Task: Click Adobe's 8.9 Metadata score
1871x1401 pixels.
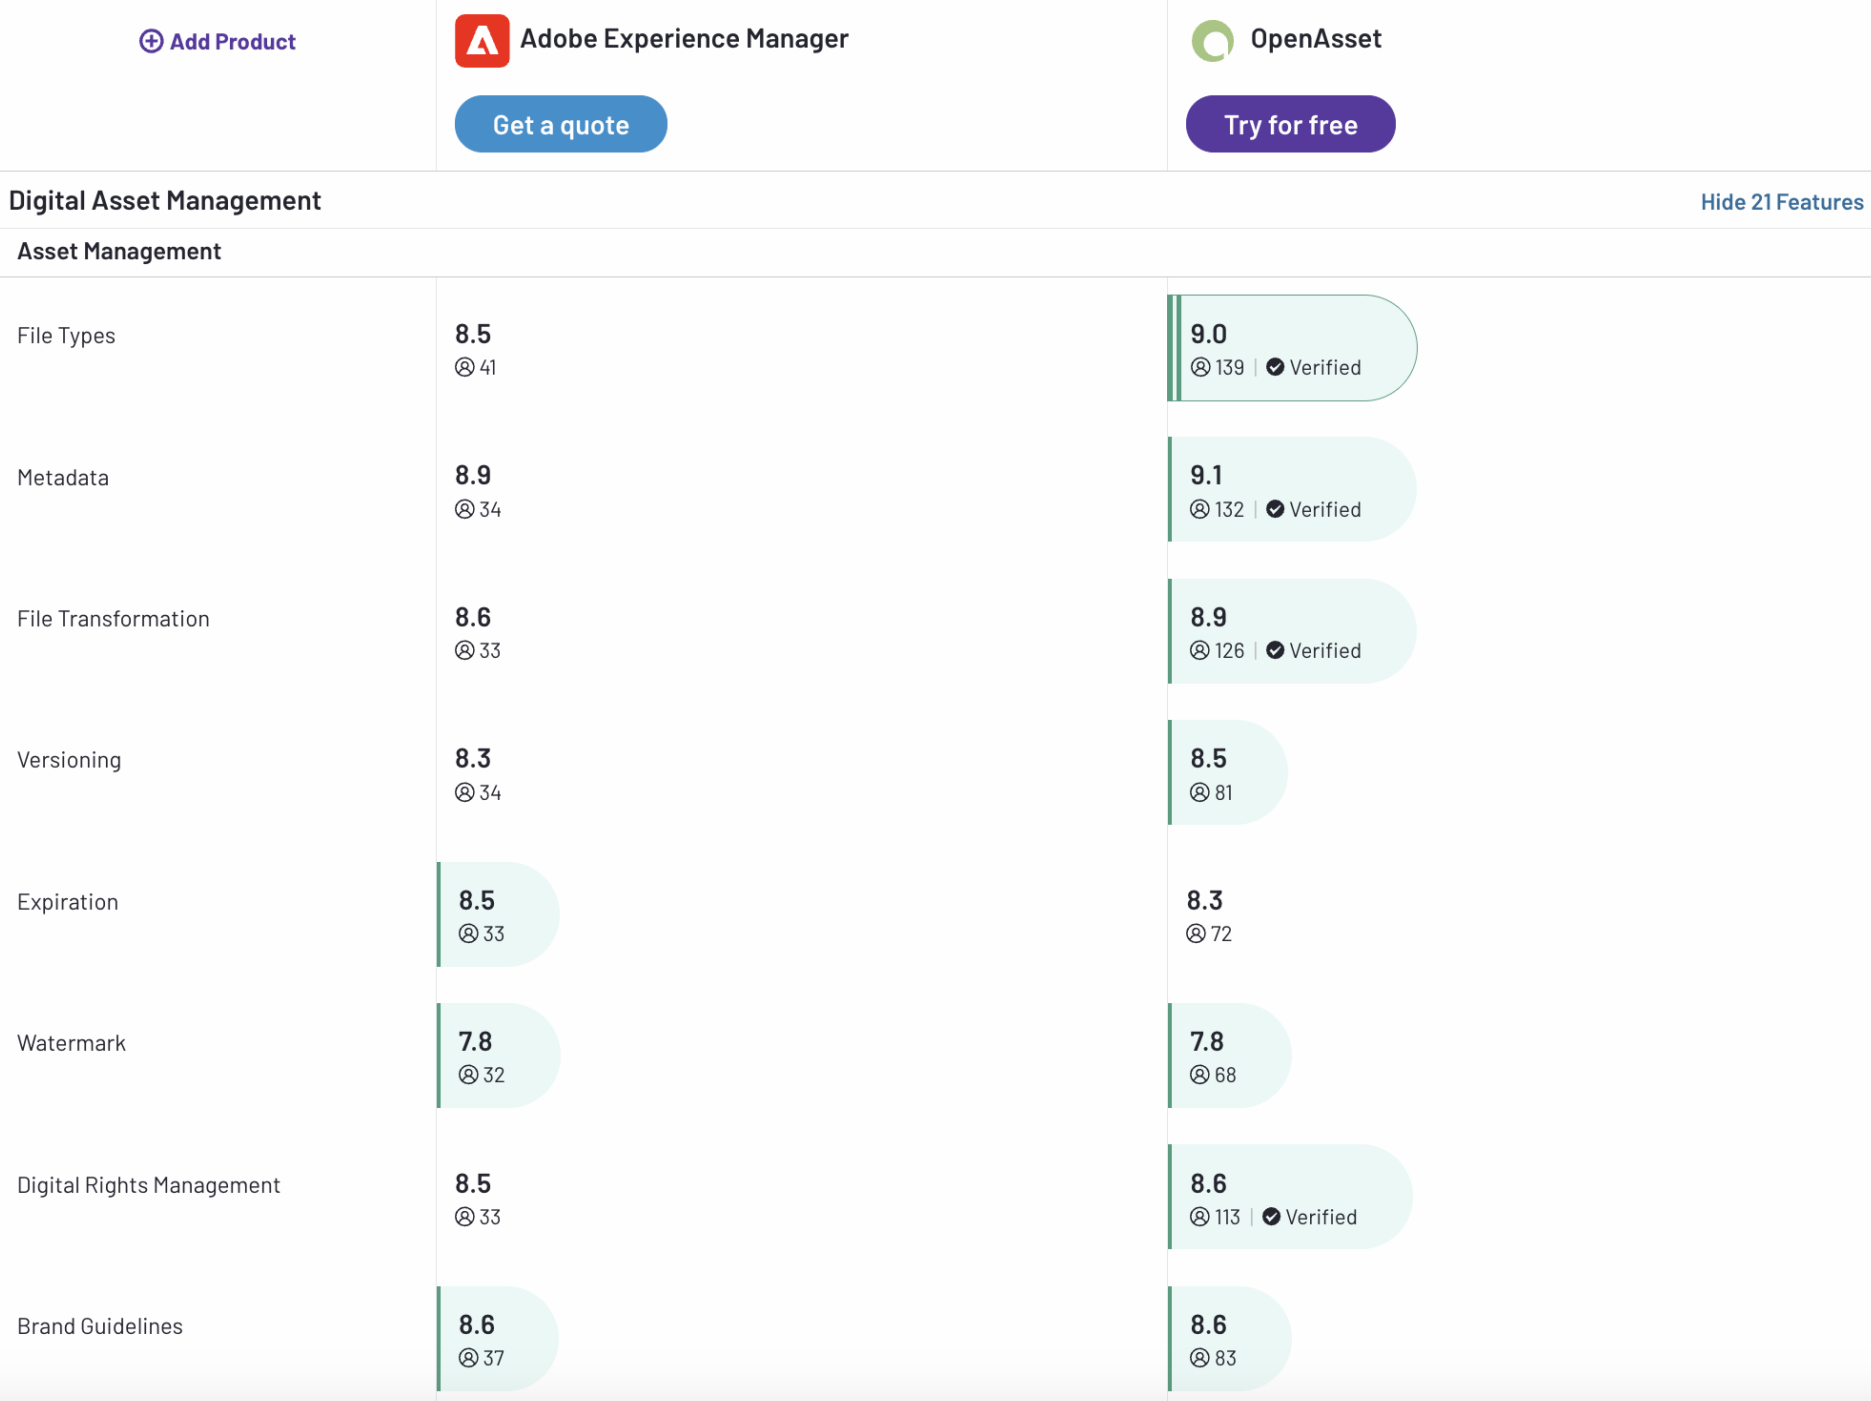Action: [x=473, y=475]
